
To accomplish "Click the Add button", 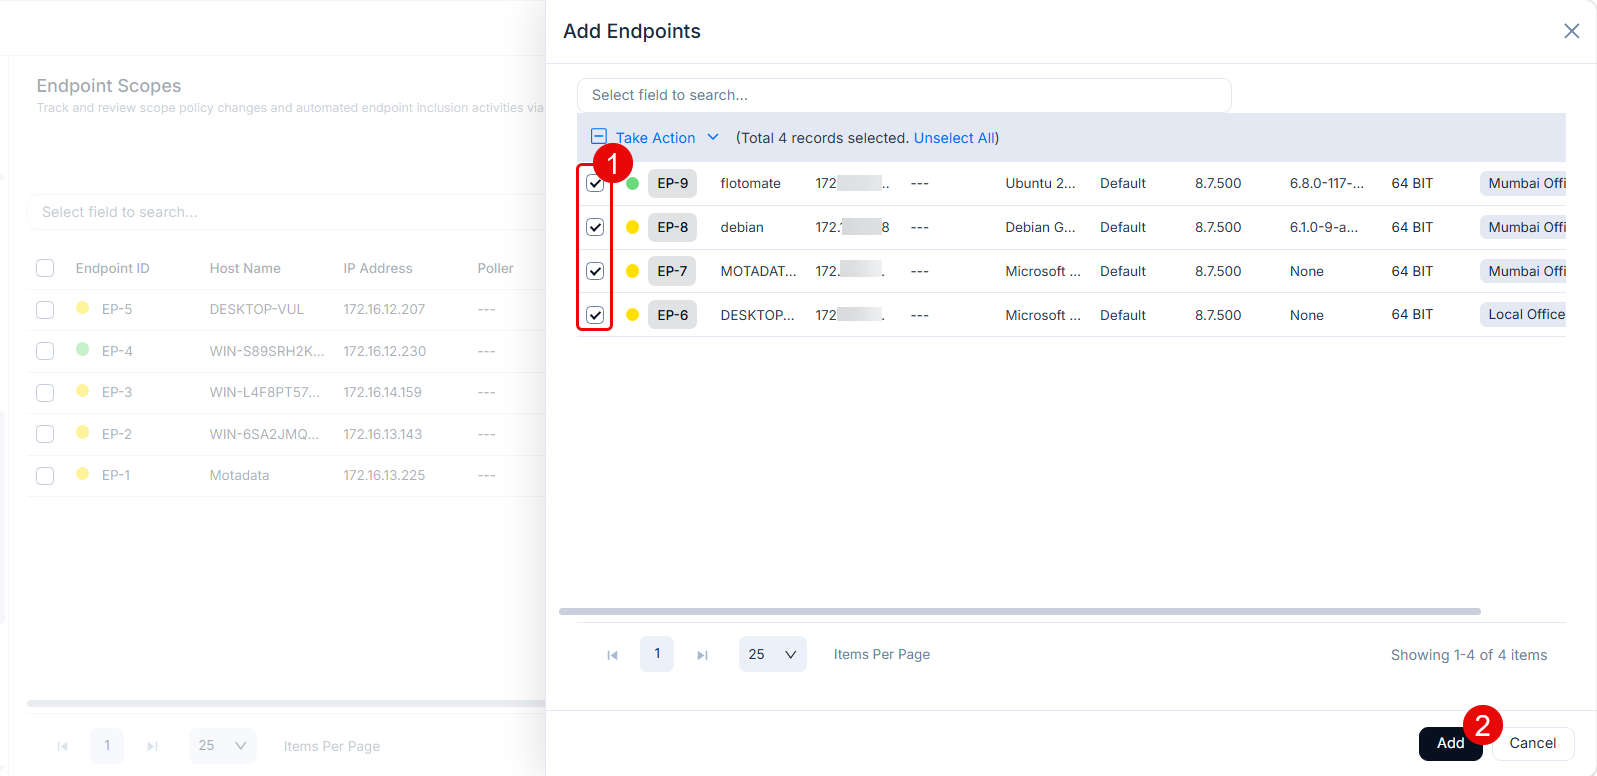I will click(x=1450, y=743).
